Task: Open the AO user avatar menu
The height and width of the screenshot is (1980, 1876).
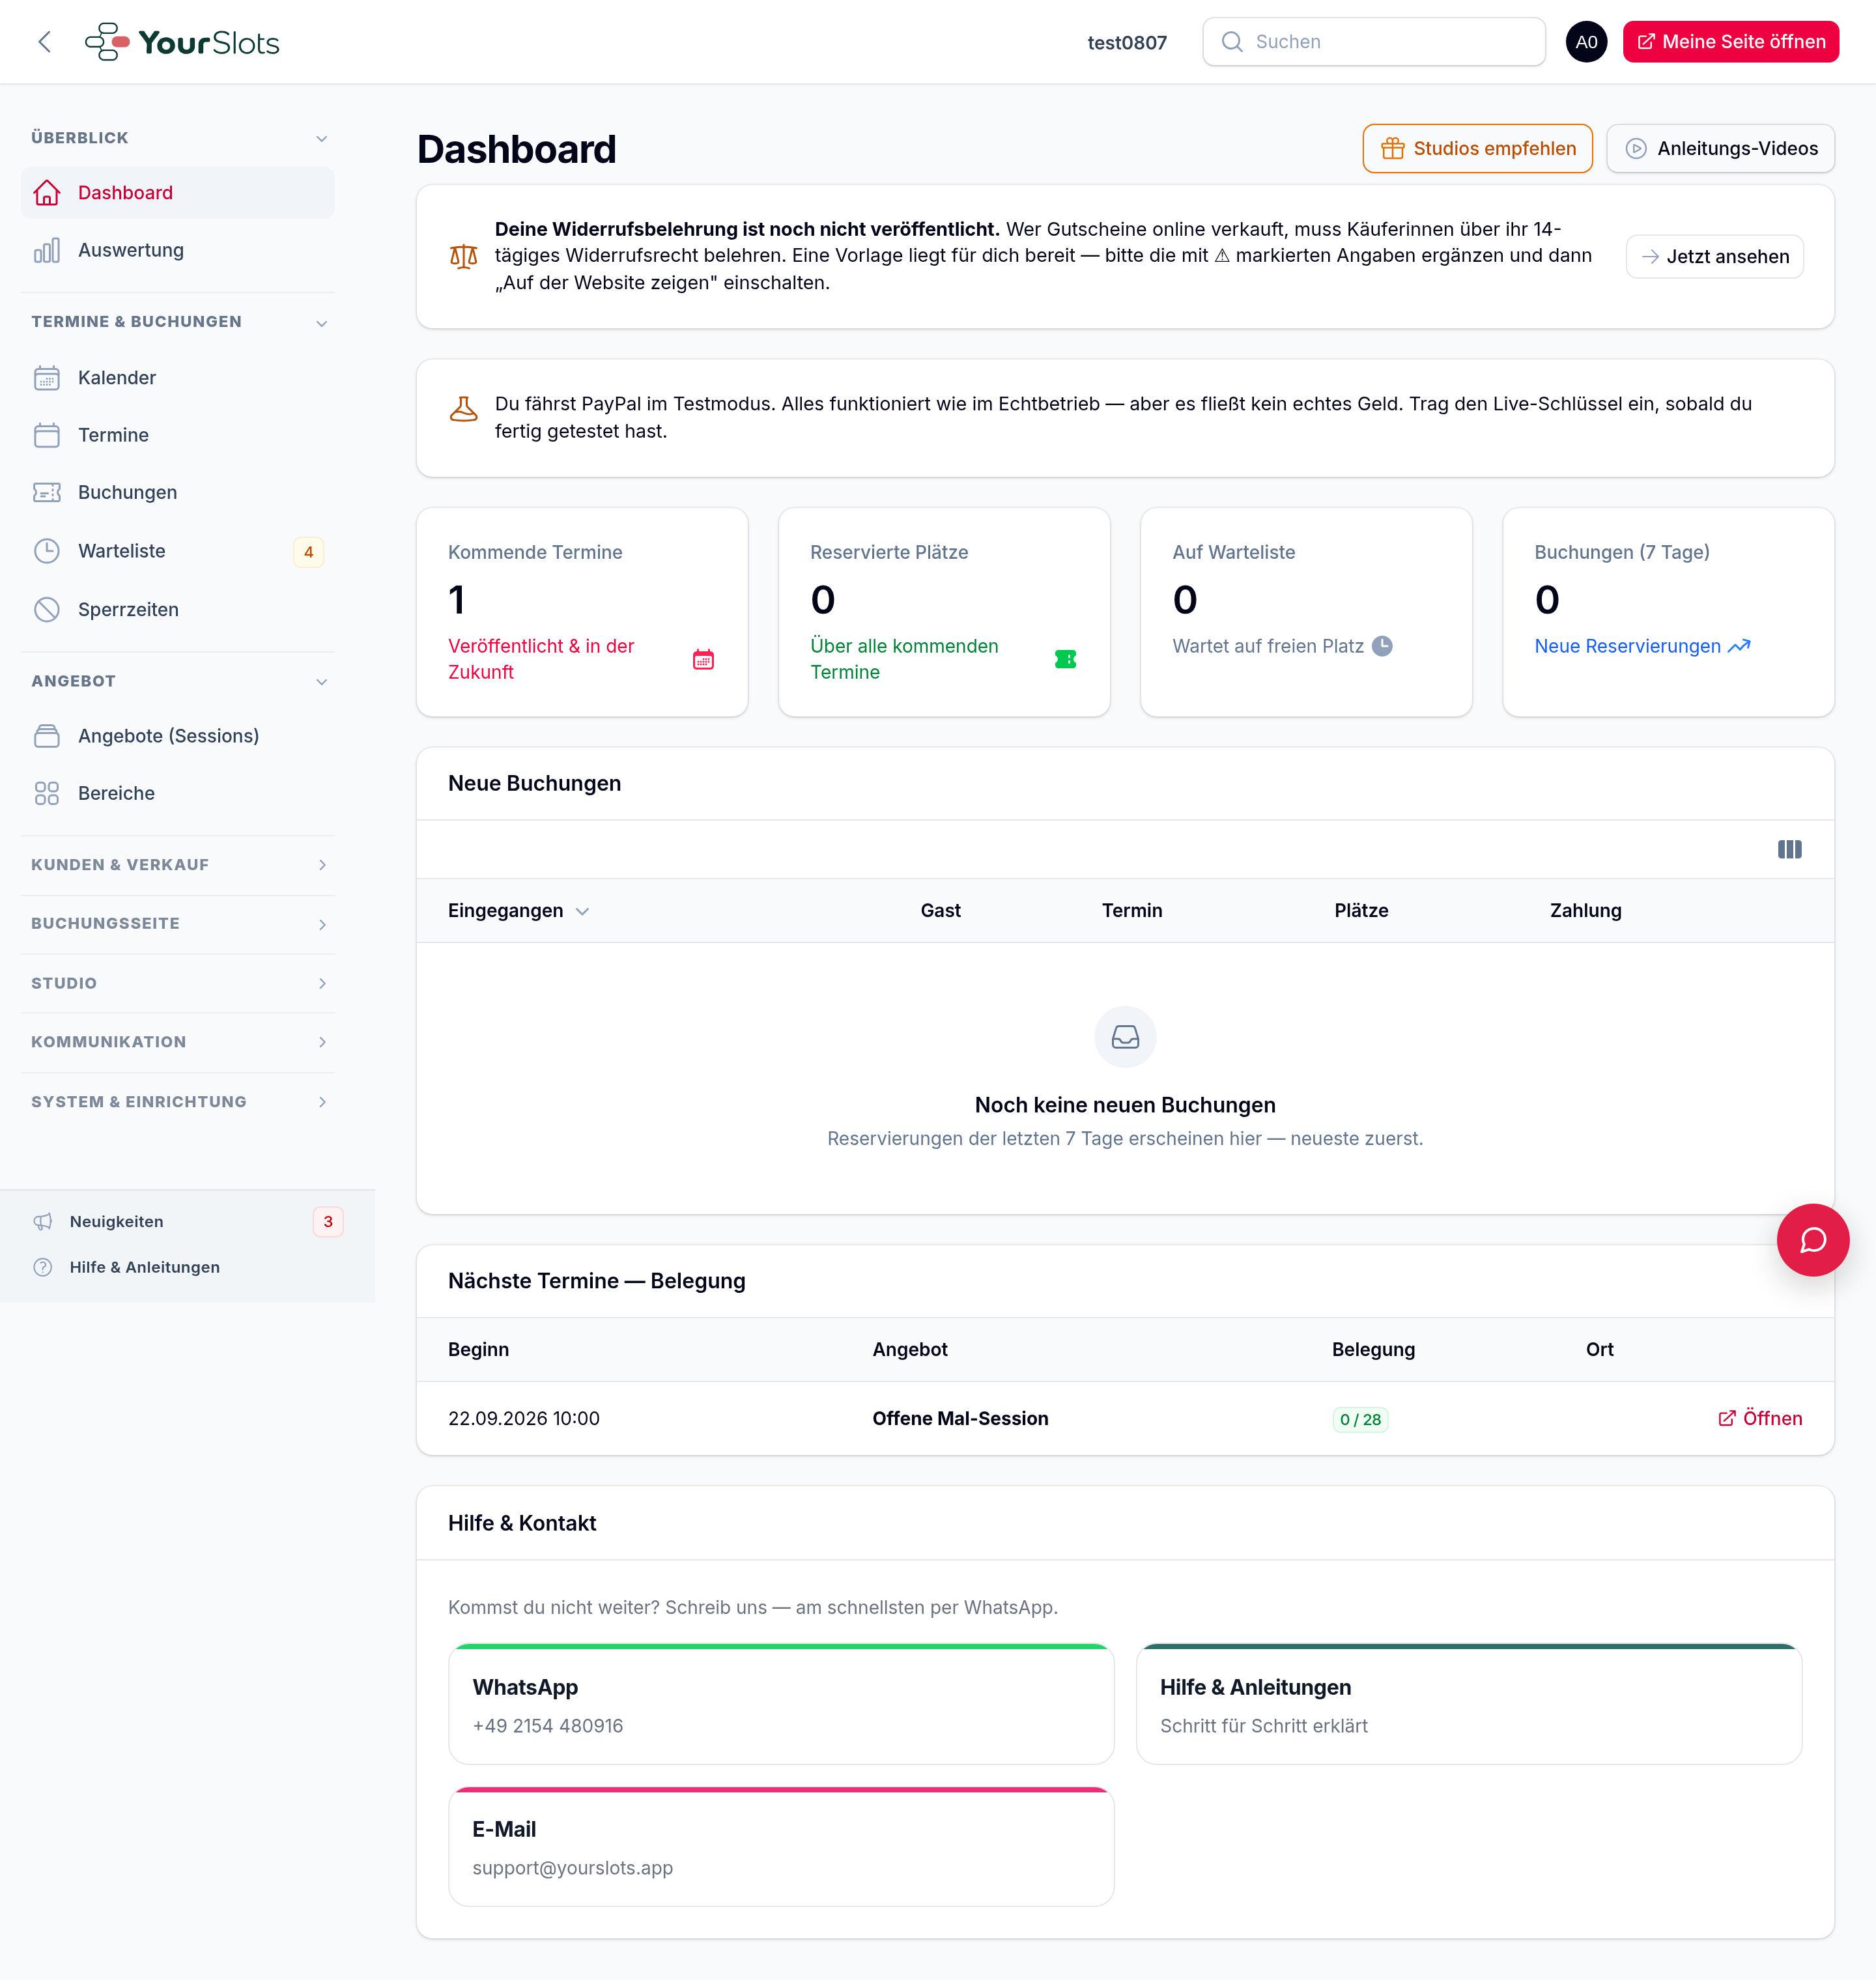Action: (x=1586, y=42)
